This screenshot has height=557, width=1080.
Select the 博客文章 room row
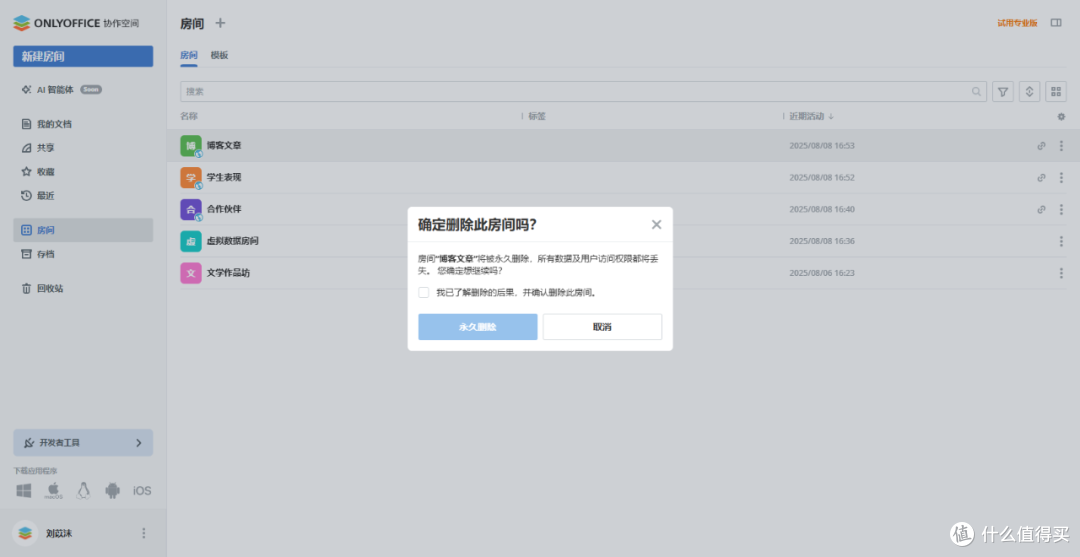(x=623, y=145)
